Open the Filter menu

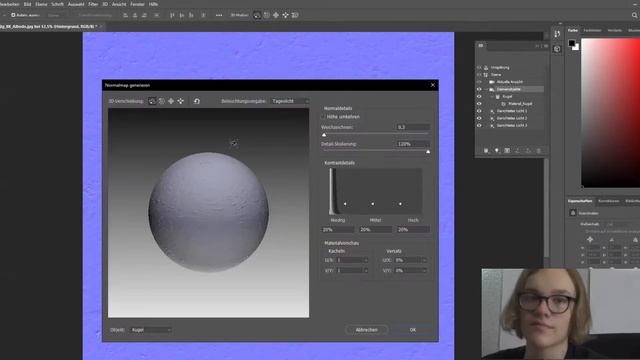(93, 4)
